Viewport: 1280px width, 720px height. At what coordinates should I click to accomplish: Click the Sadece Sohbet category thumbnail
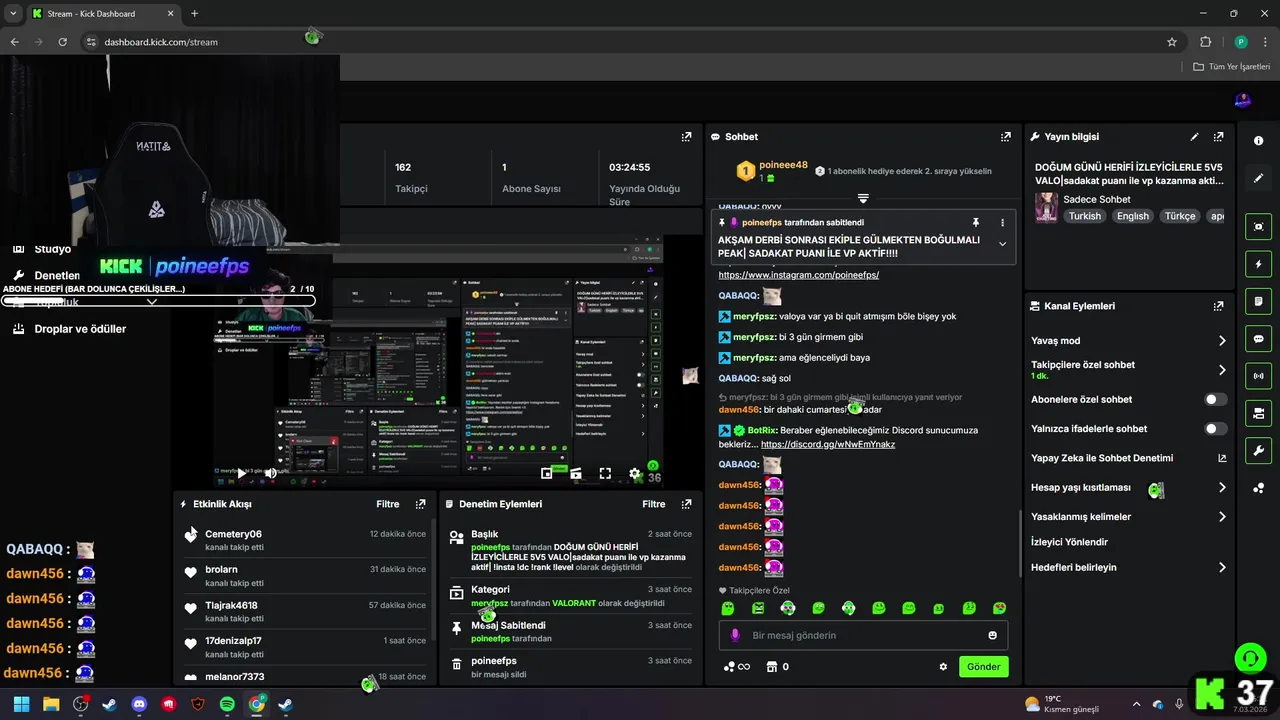(x=1046, y=208)
